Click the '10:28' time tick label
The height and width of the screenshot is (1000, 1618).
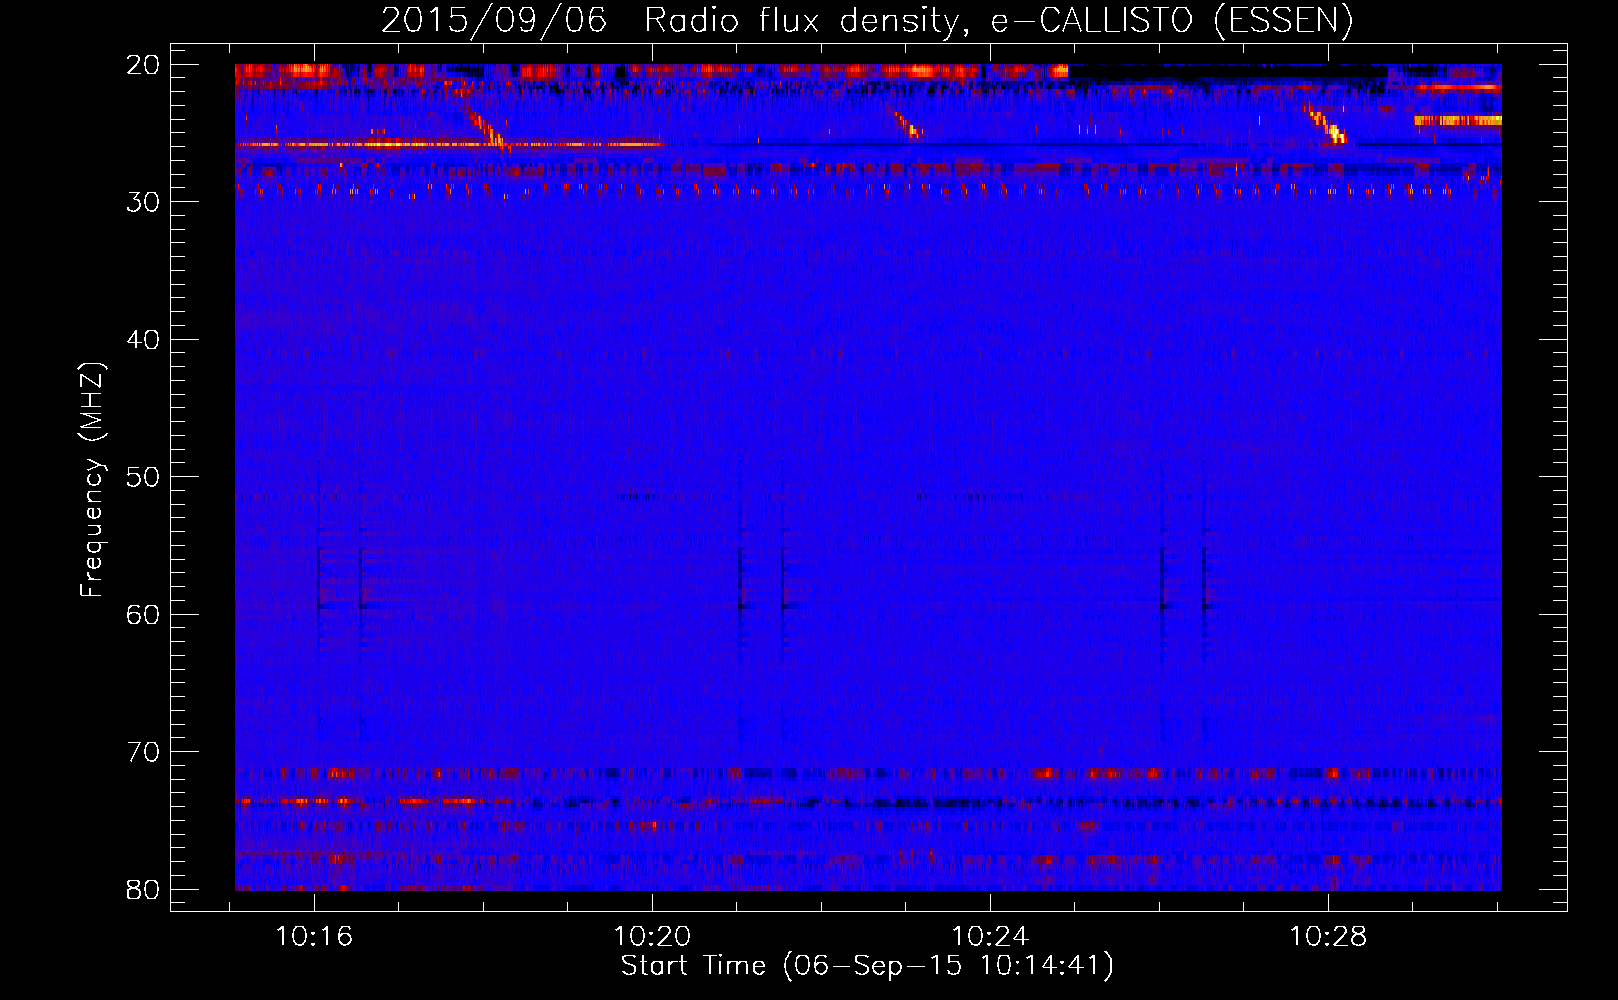point(1328,937)
